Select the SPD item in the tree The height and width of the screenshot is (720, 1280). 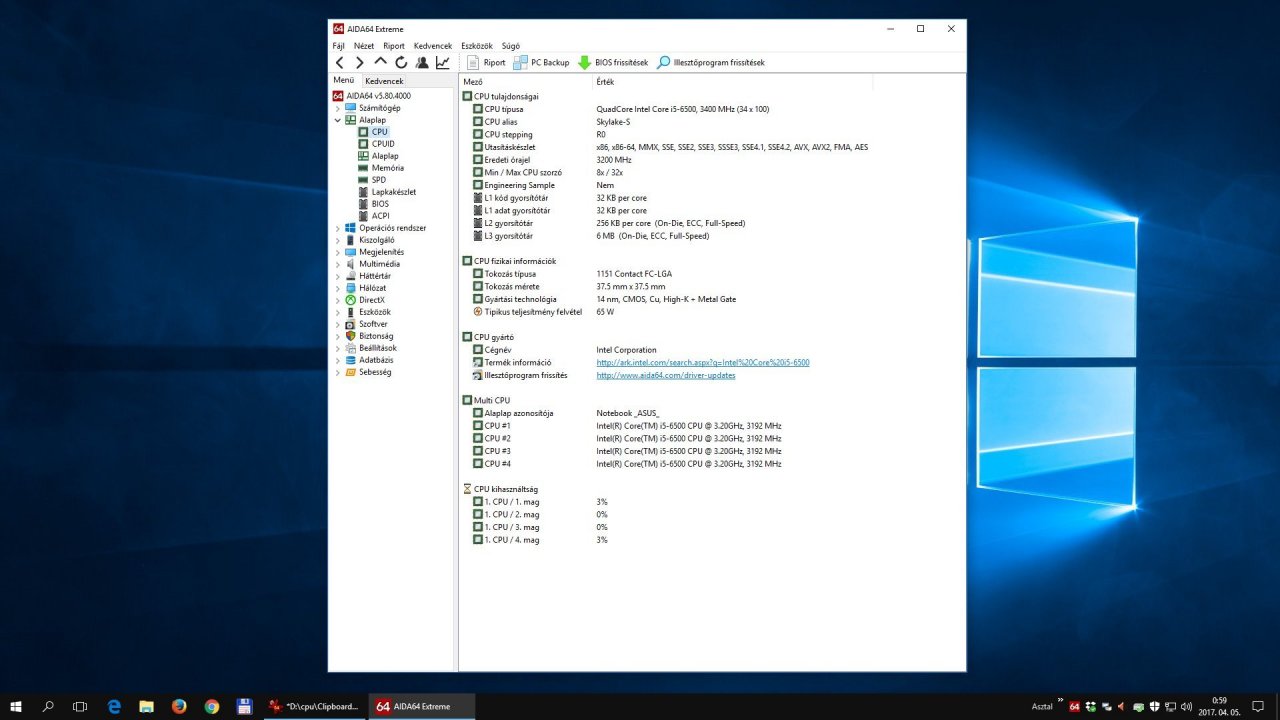pos(378,180)
